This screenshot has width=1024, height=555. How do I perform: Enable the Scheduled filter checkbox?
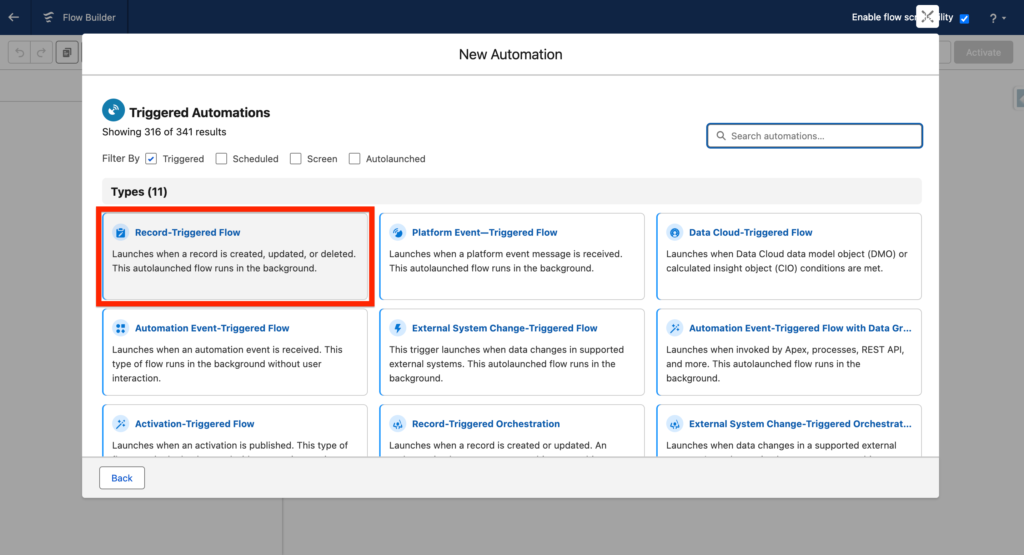pyautogui.click(x=221, y=158)
